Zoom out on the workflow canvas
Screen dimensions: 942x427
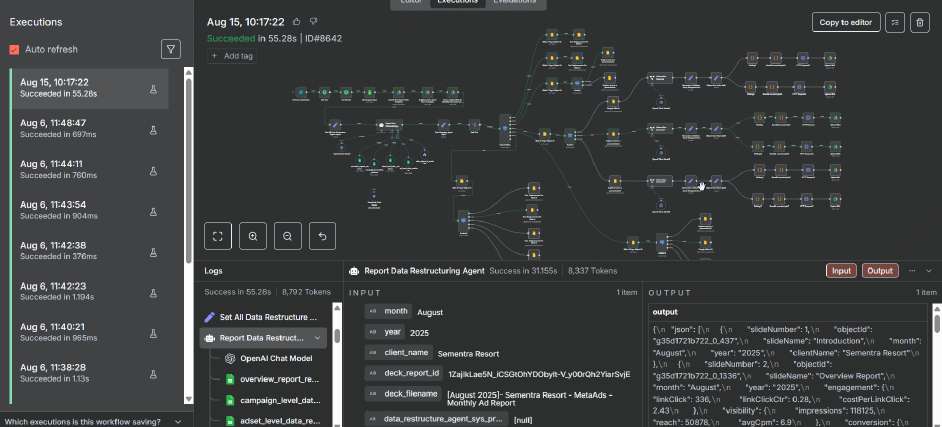point(288,236)
